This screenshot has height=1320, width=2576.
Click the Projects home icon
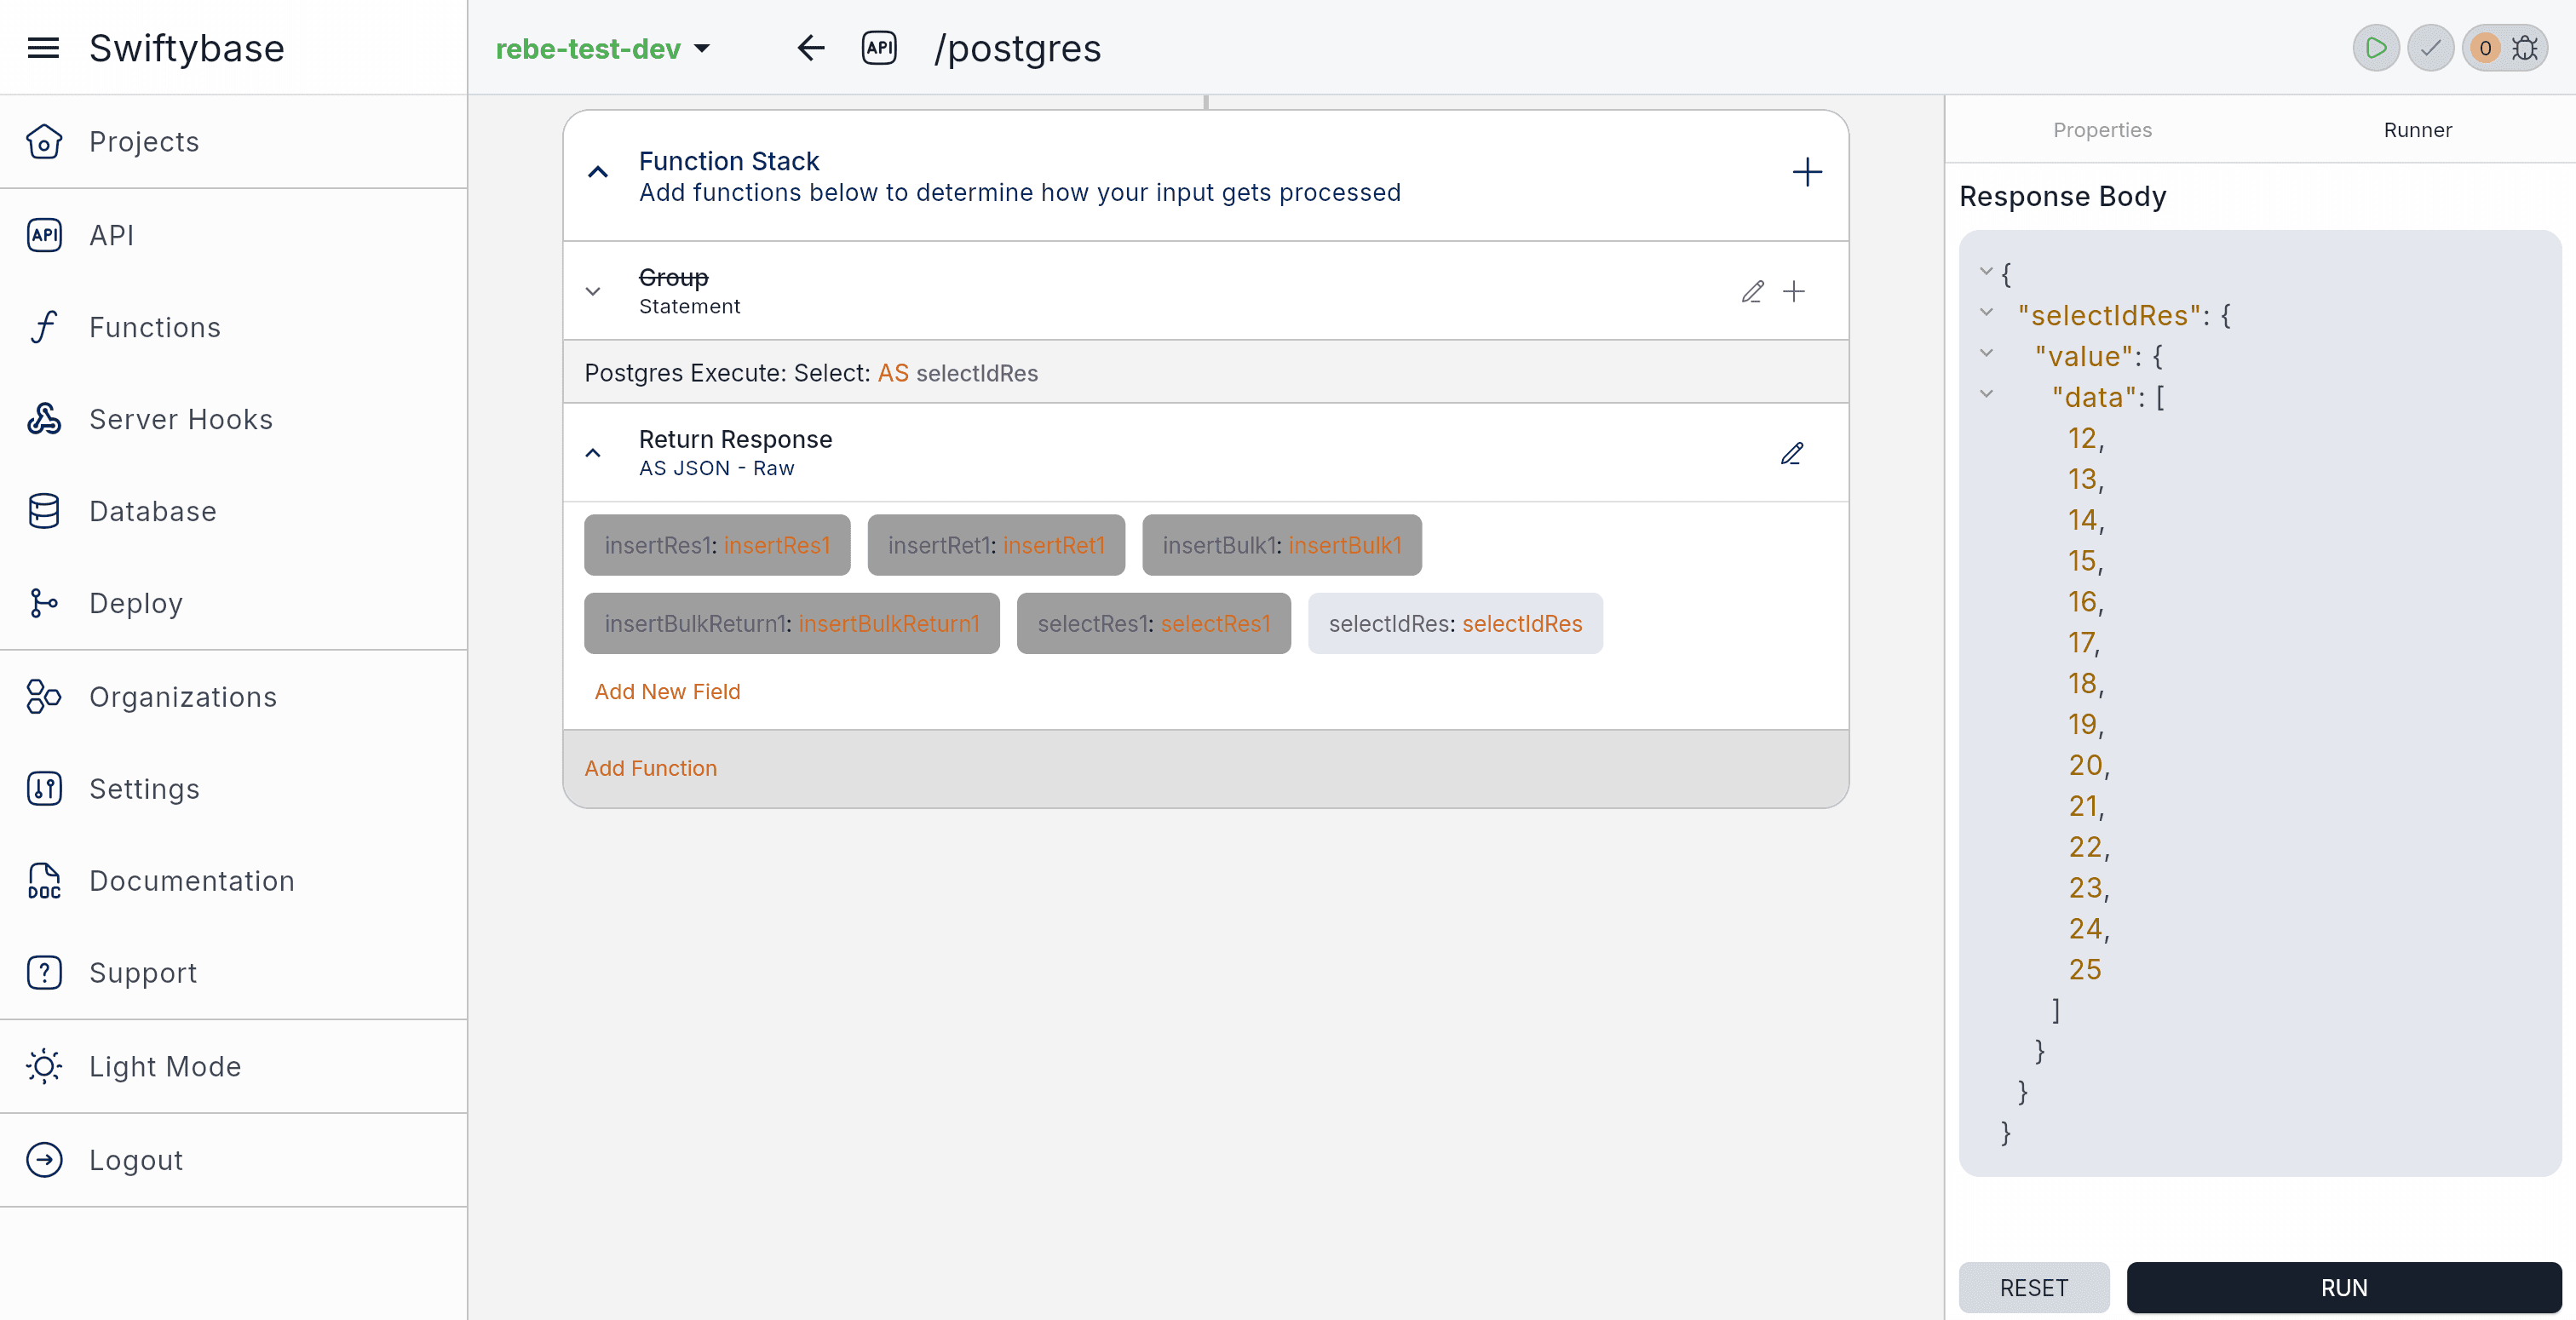pyautogui.click(x=44, y=142)
